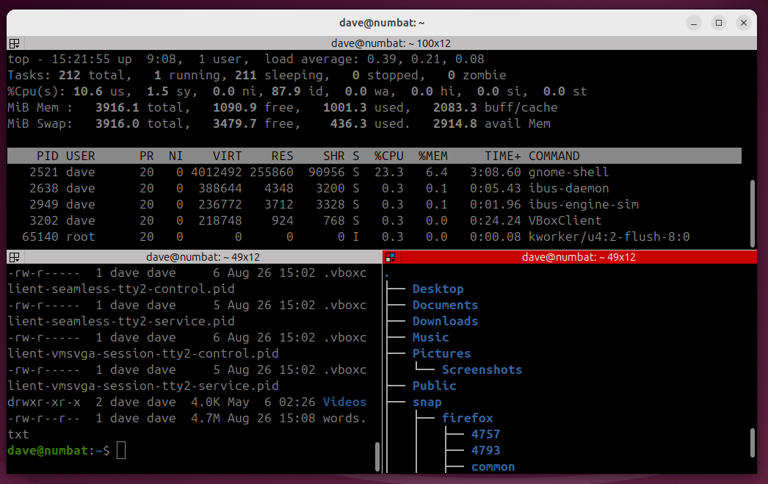Click the 'words.' file name in listing
The width and height of the screenshot is (768, 484).
(345, 418)
